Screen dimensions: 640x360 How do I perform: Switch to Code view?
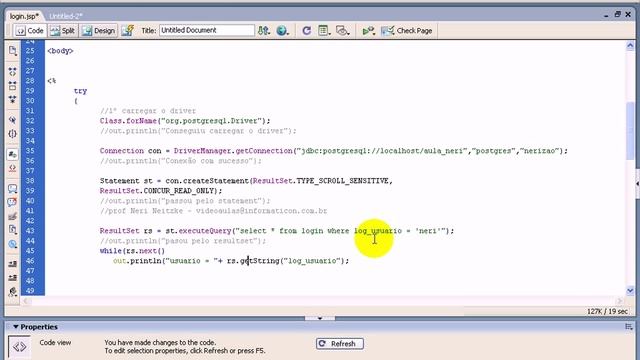(30, 31)
